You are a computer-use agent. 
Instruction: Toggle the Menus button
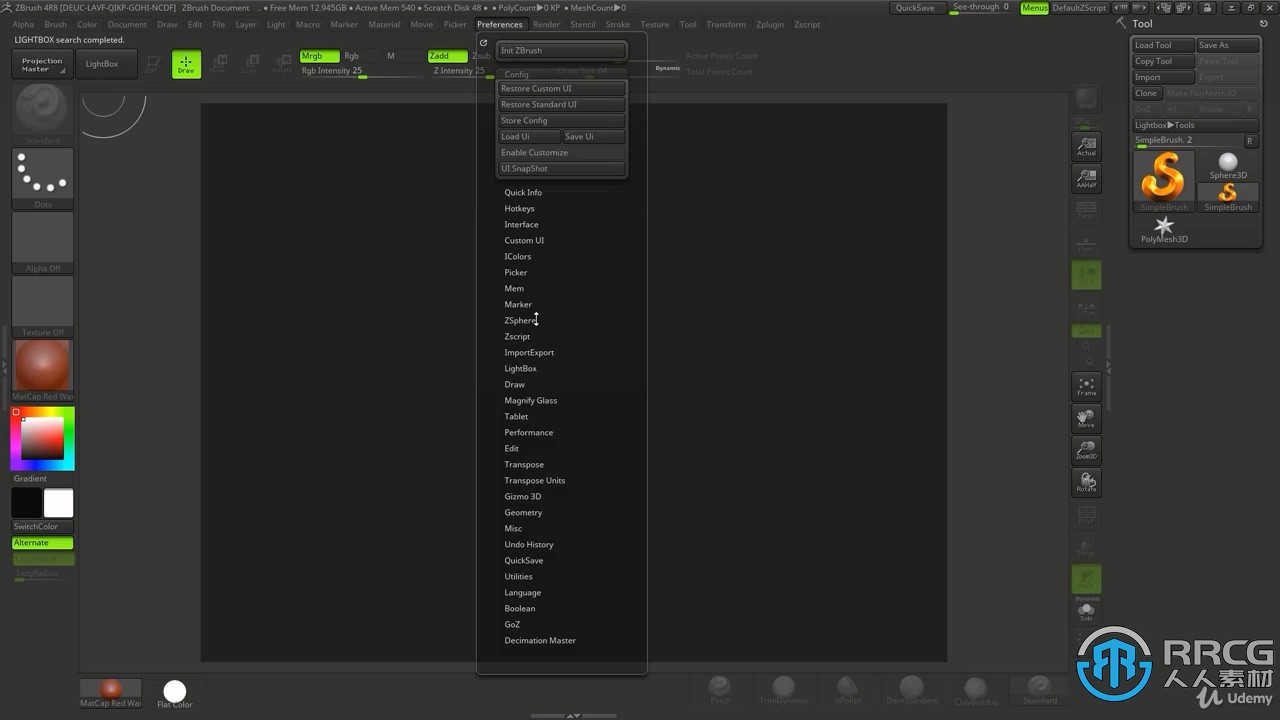coord(1035,8)
